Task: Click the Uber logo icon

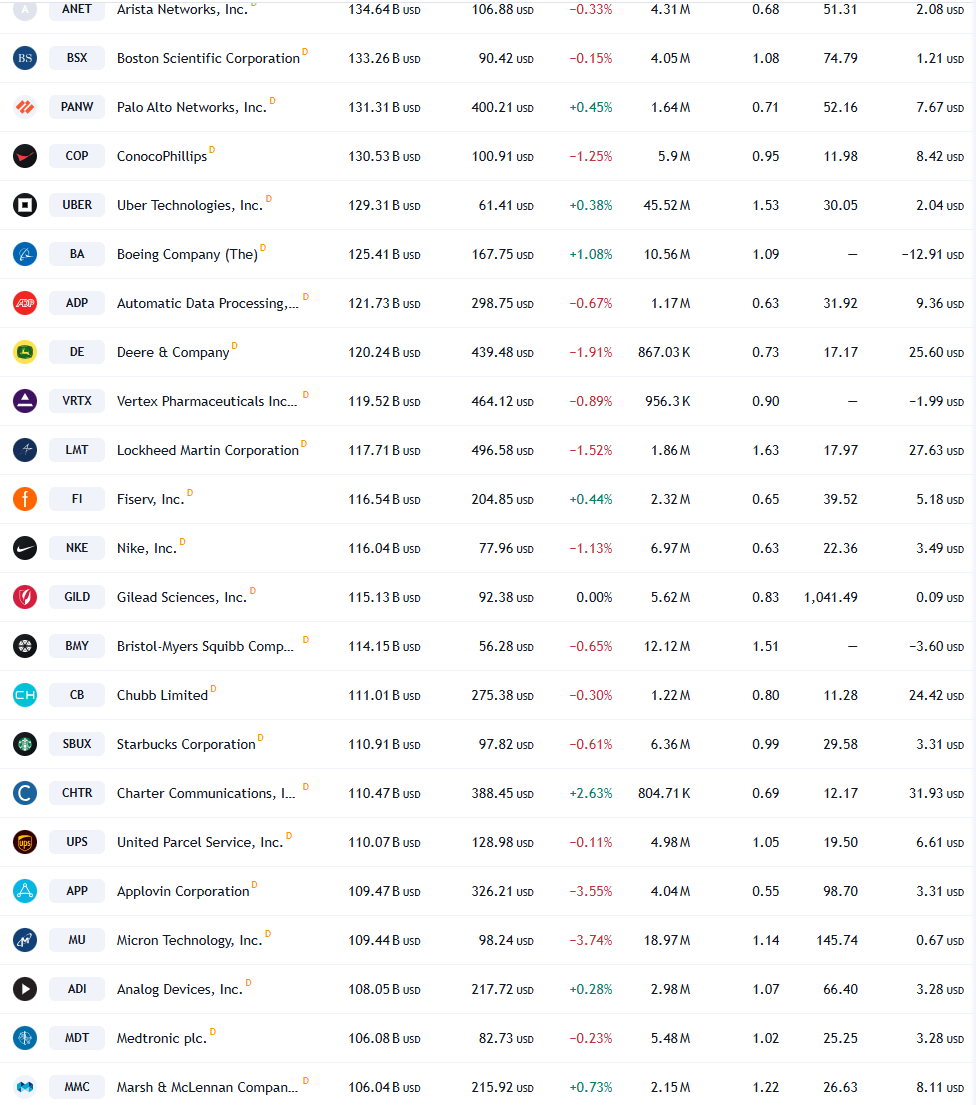Action: click(x=25, y=205)
